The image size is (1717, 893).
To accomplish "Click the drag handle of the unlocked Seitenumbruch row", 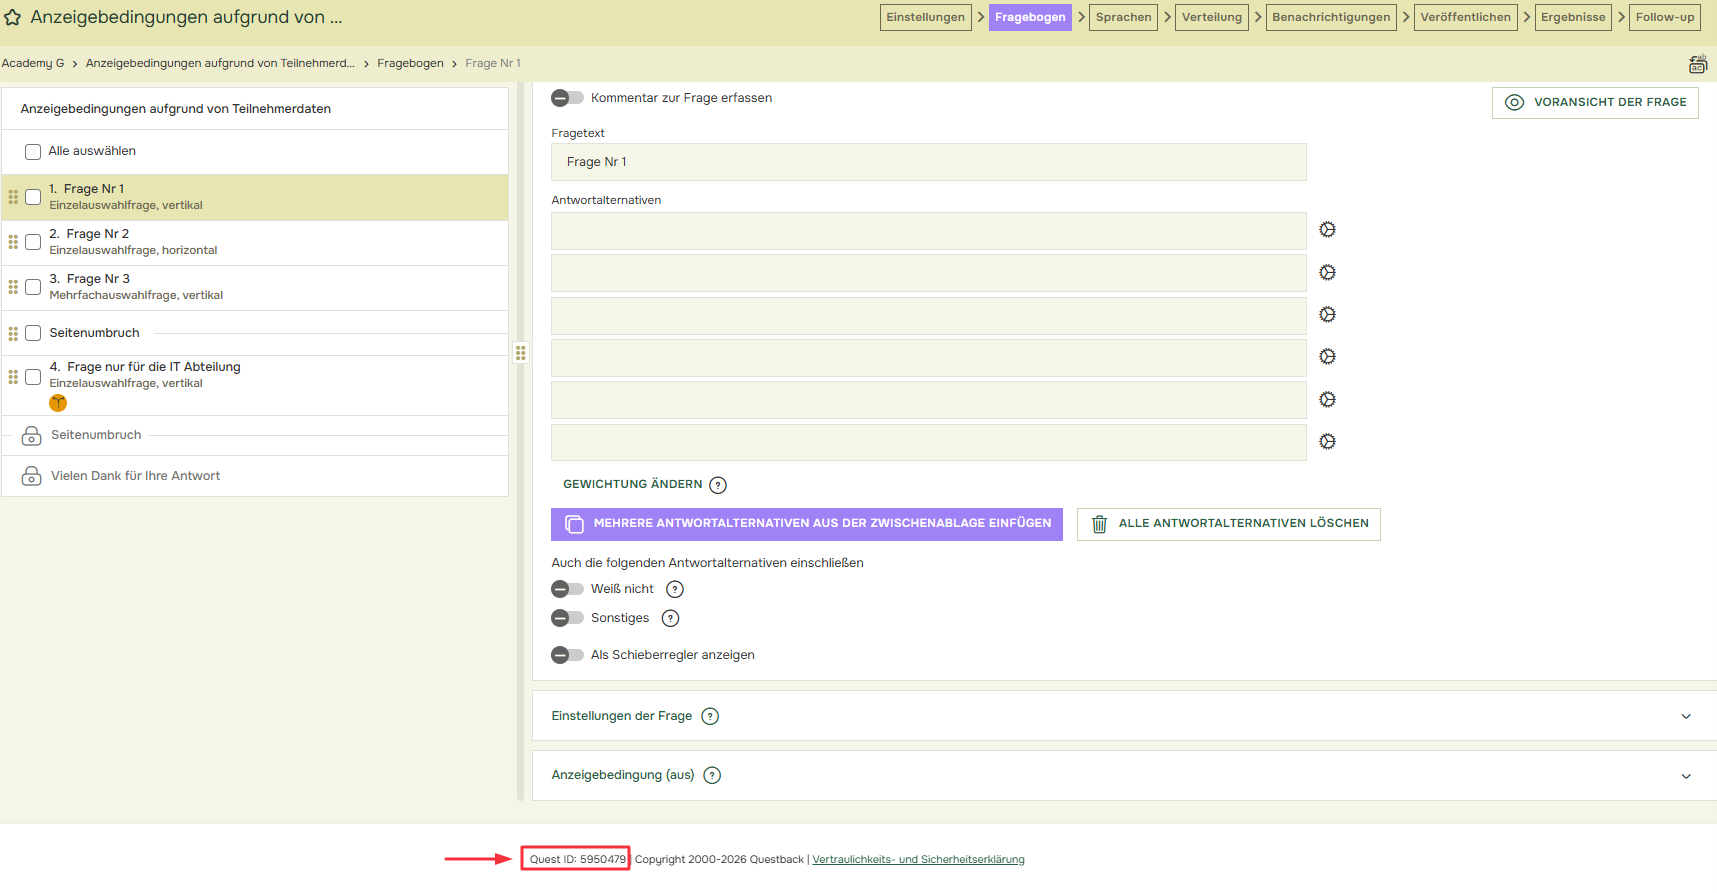I will (x=13, y=333).
